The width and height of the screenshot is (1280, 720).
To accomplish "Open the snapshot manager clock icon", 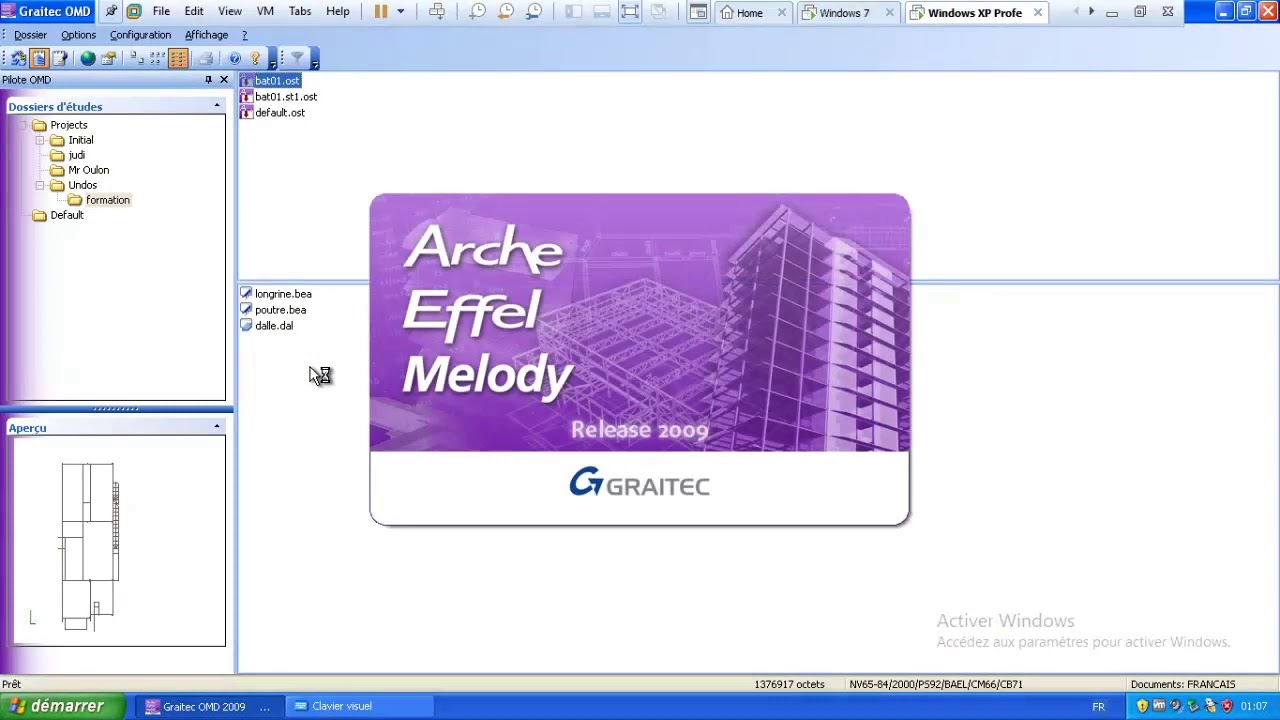I will click(534, 12).
